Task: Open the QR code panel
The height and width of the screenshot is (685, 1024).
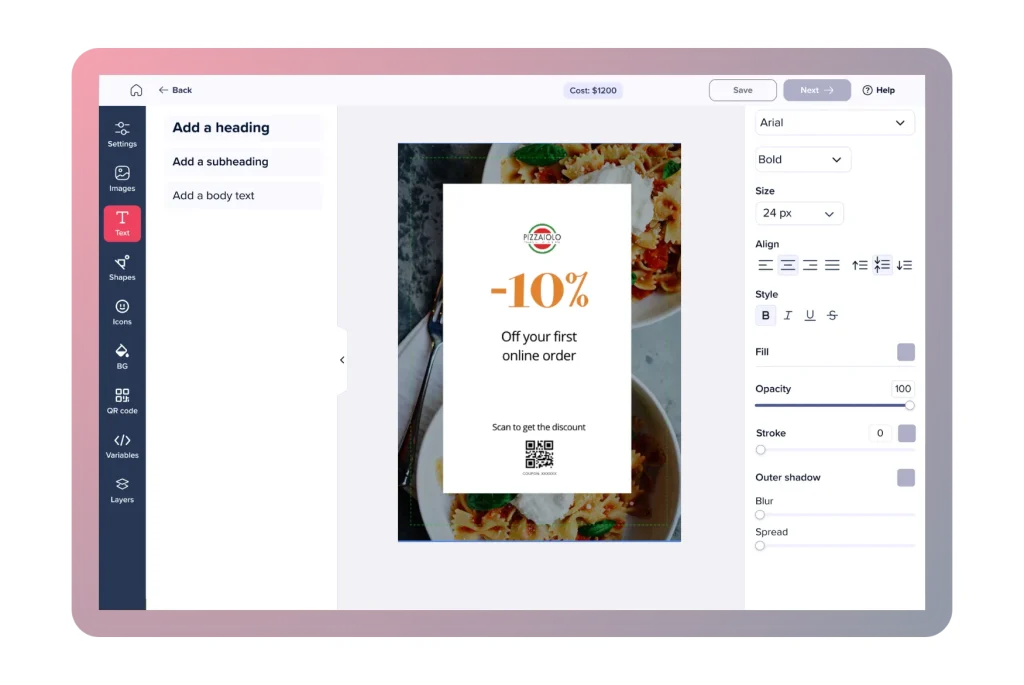Action: [122, 401]
